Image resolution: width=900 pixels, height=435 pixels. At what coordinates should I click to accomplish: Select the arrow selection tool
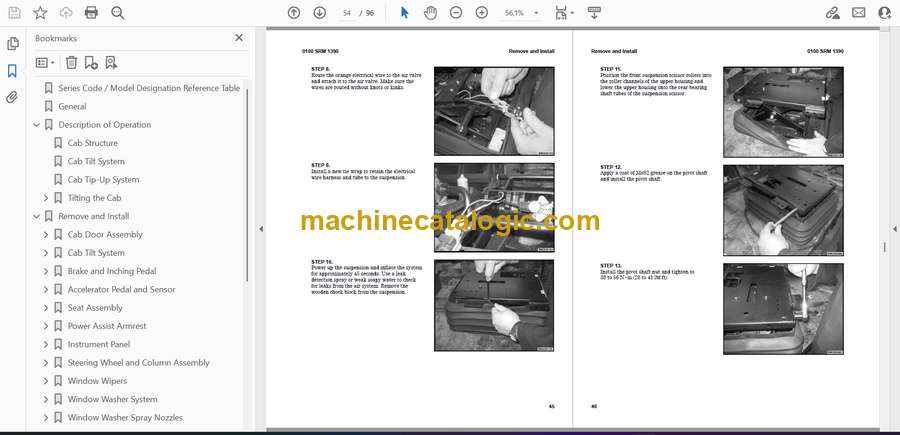pos(405,13)
